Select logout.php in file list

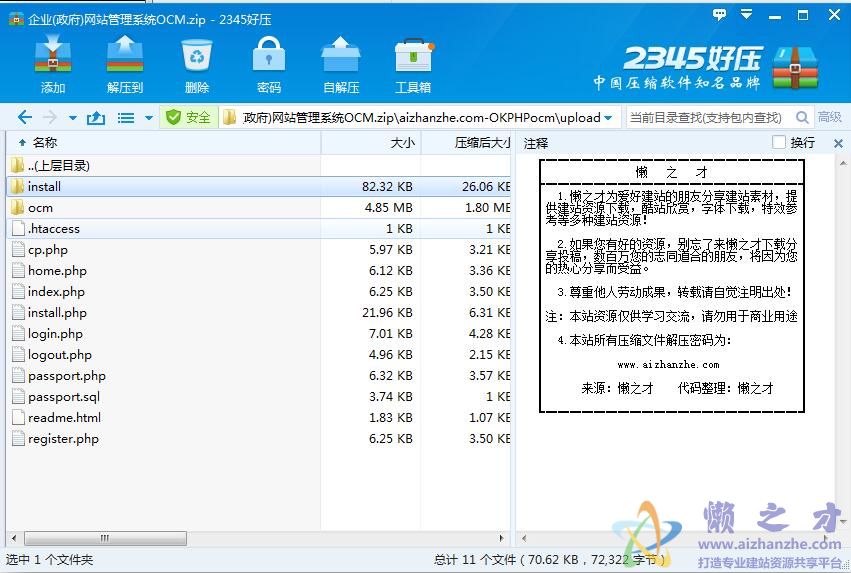click(258, 355)
